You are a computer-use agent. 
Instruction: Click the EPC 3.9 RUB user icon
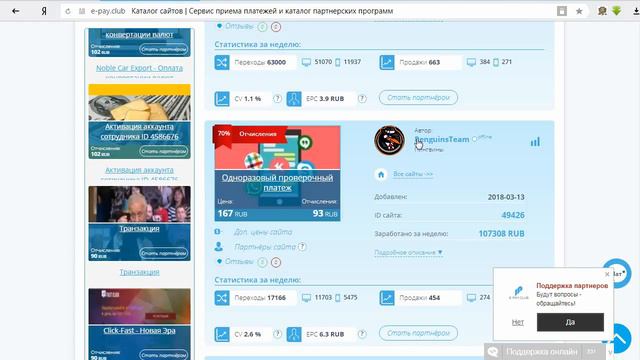coord(293,99)
